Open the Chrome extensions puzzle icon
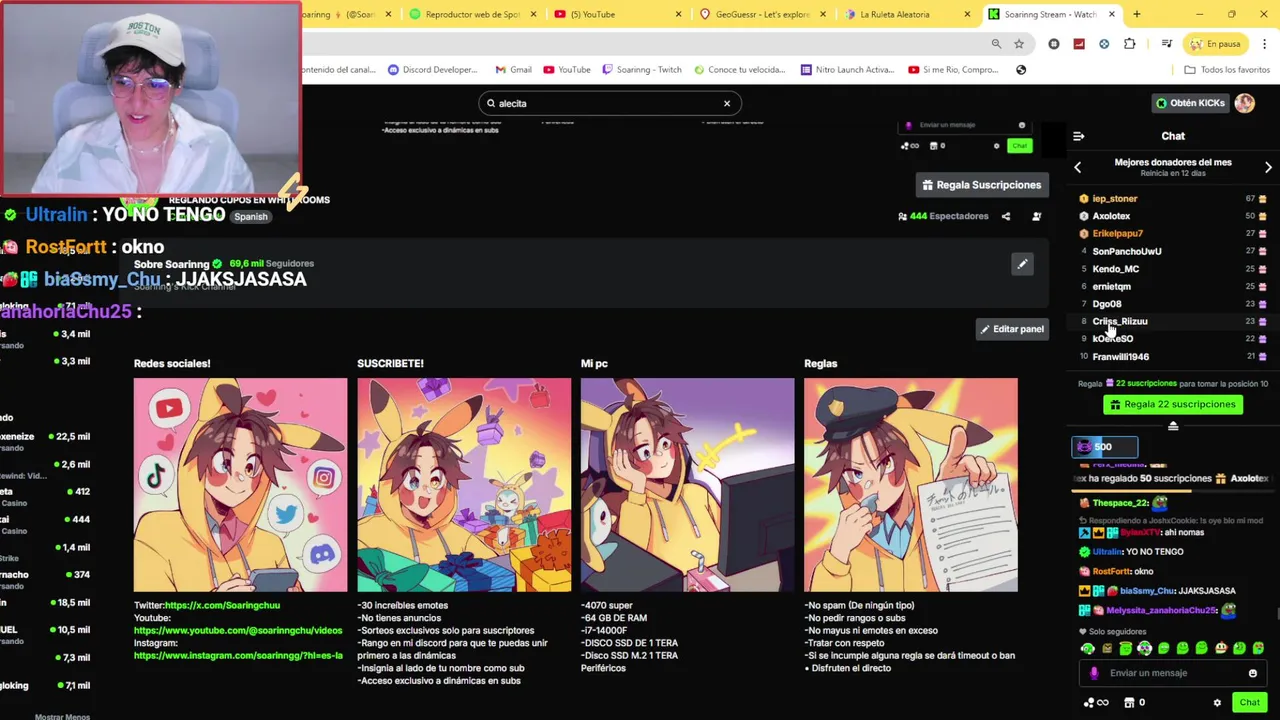Viewport: 1280px width, 720px height. coord(1130,44)
